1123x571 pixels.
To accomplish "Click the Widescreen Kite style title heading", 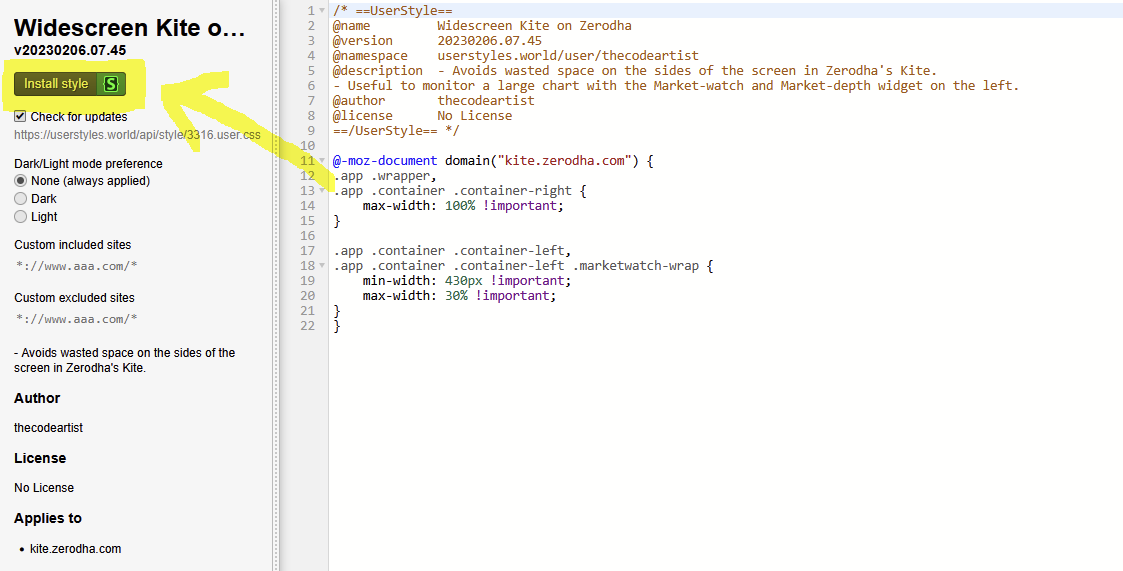I will (x=129, y=28).
